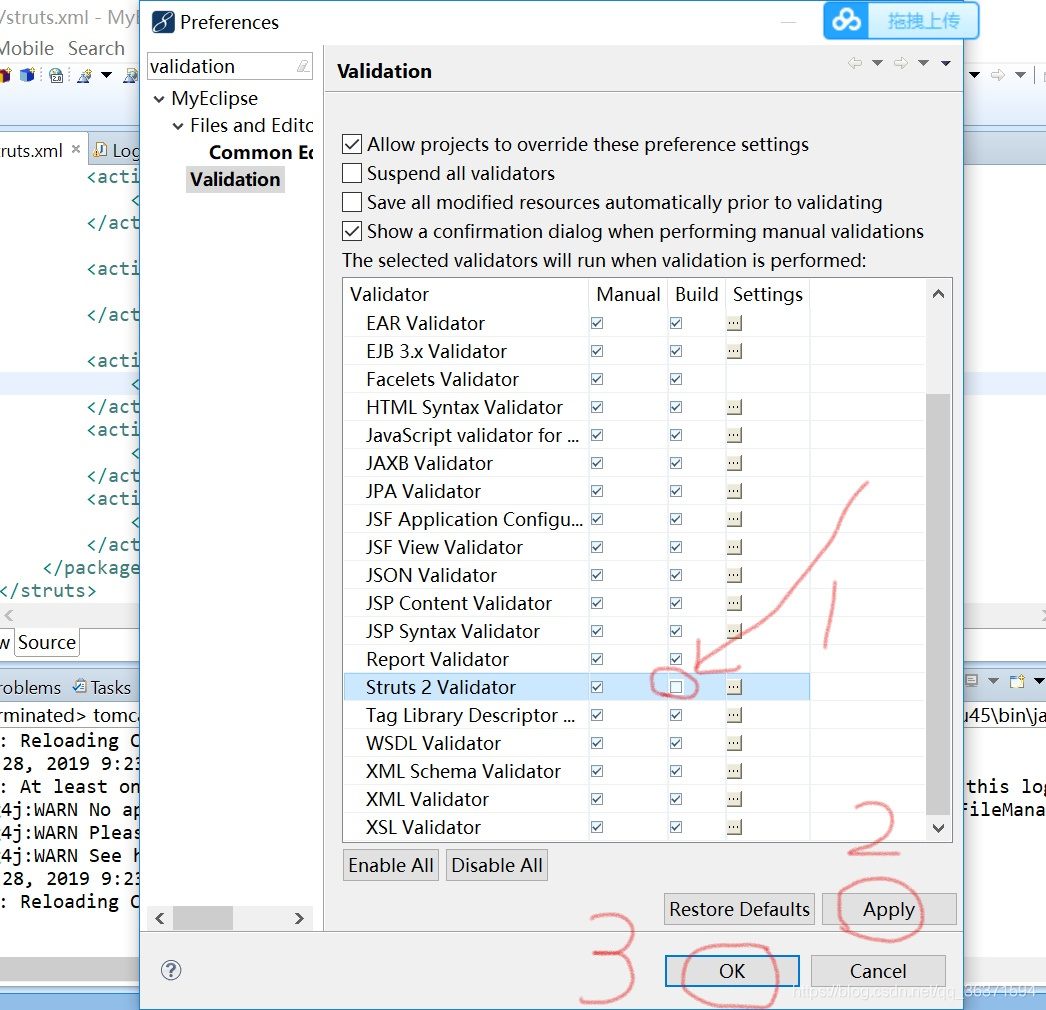Click the validator list vertical scrollbar thumb
Image resolution: width=1046 pixels, height=1010 pixels.
point(938,604)
